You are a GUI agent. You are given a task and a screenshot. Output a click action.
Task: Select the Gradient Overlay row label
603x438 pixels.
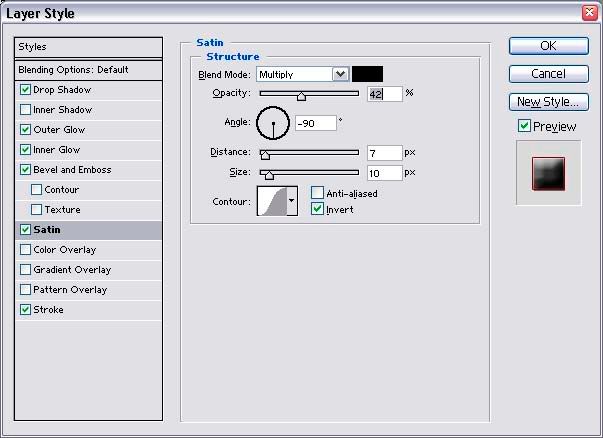coord(72,270)
